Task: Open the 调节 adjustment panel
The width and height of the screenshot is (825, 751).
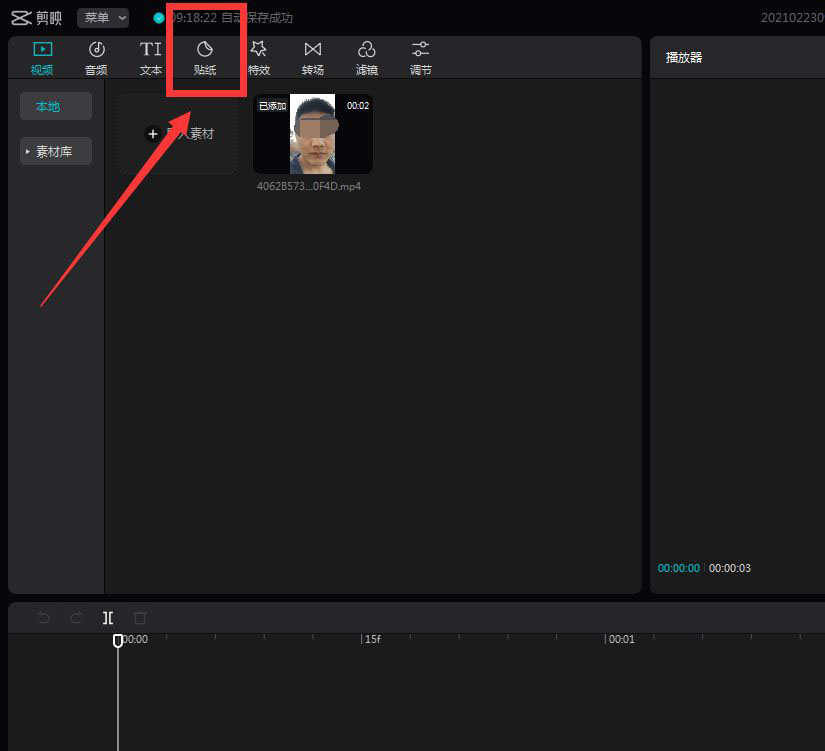Action: coord(420,58)
